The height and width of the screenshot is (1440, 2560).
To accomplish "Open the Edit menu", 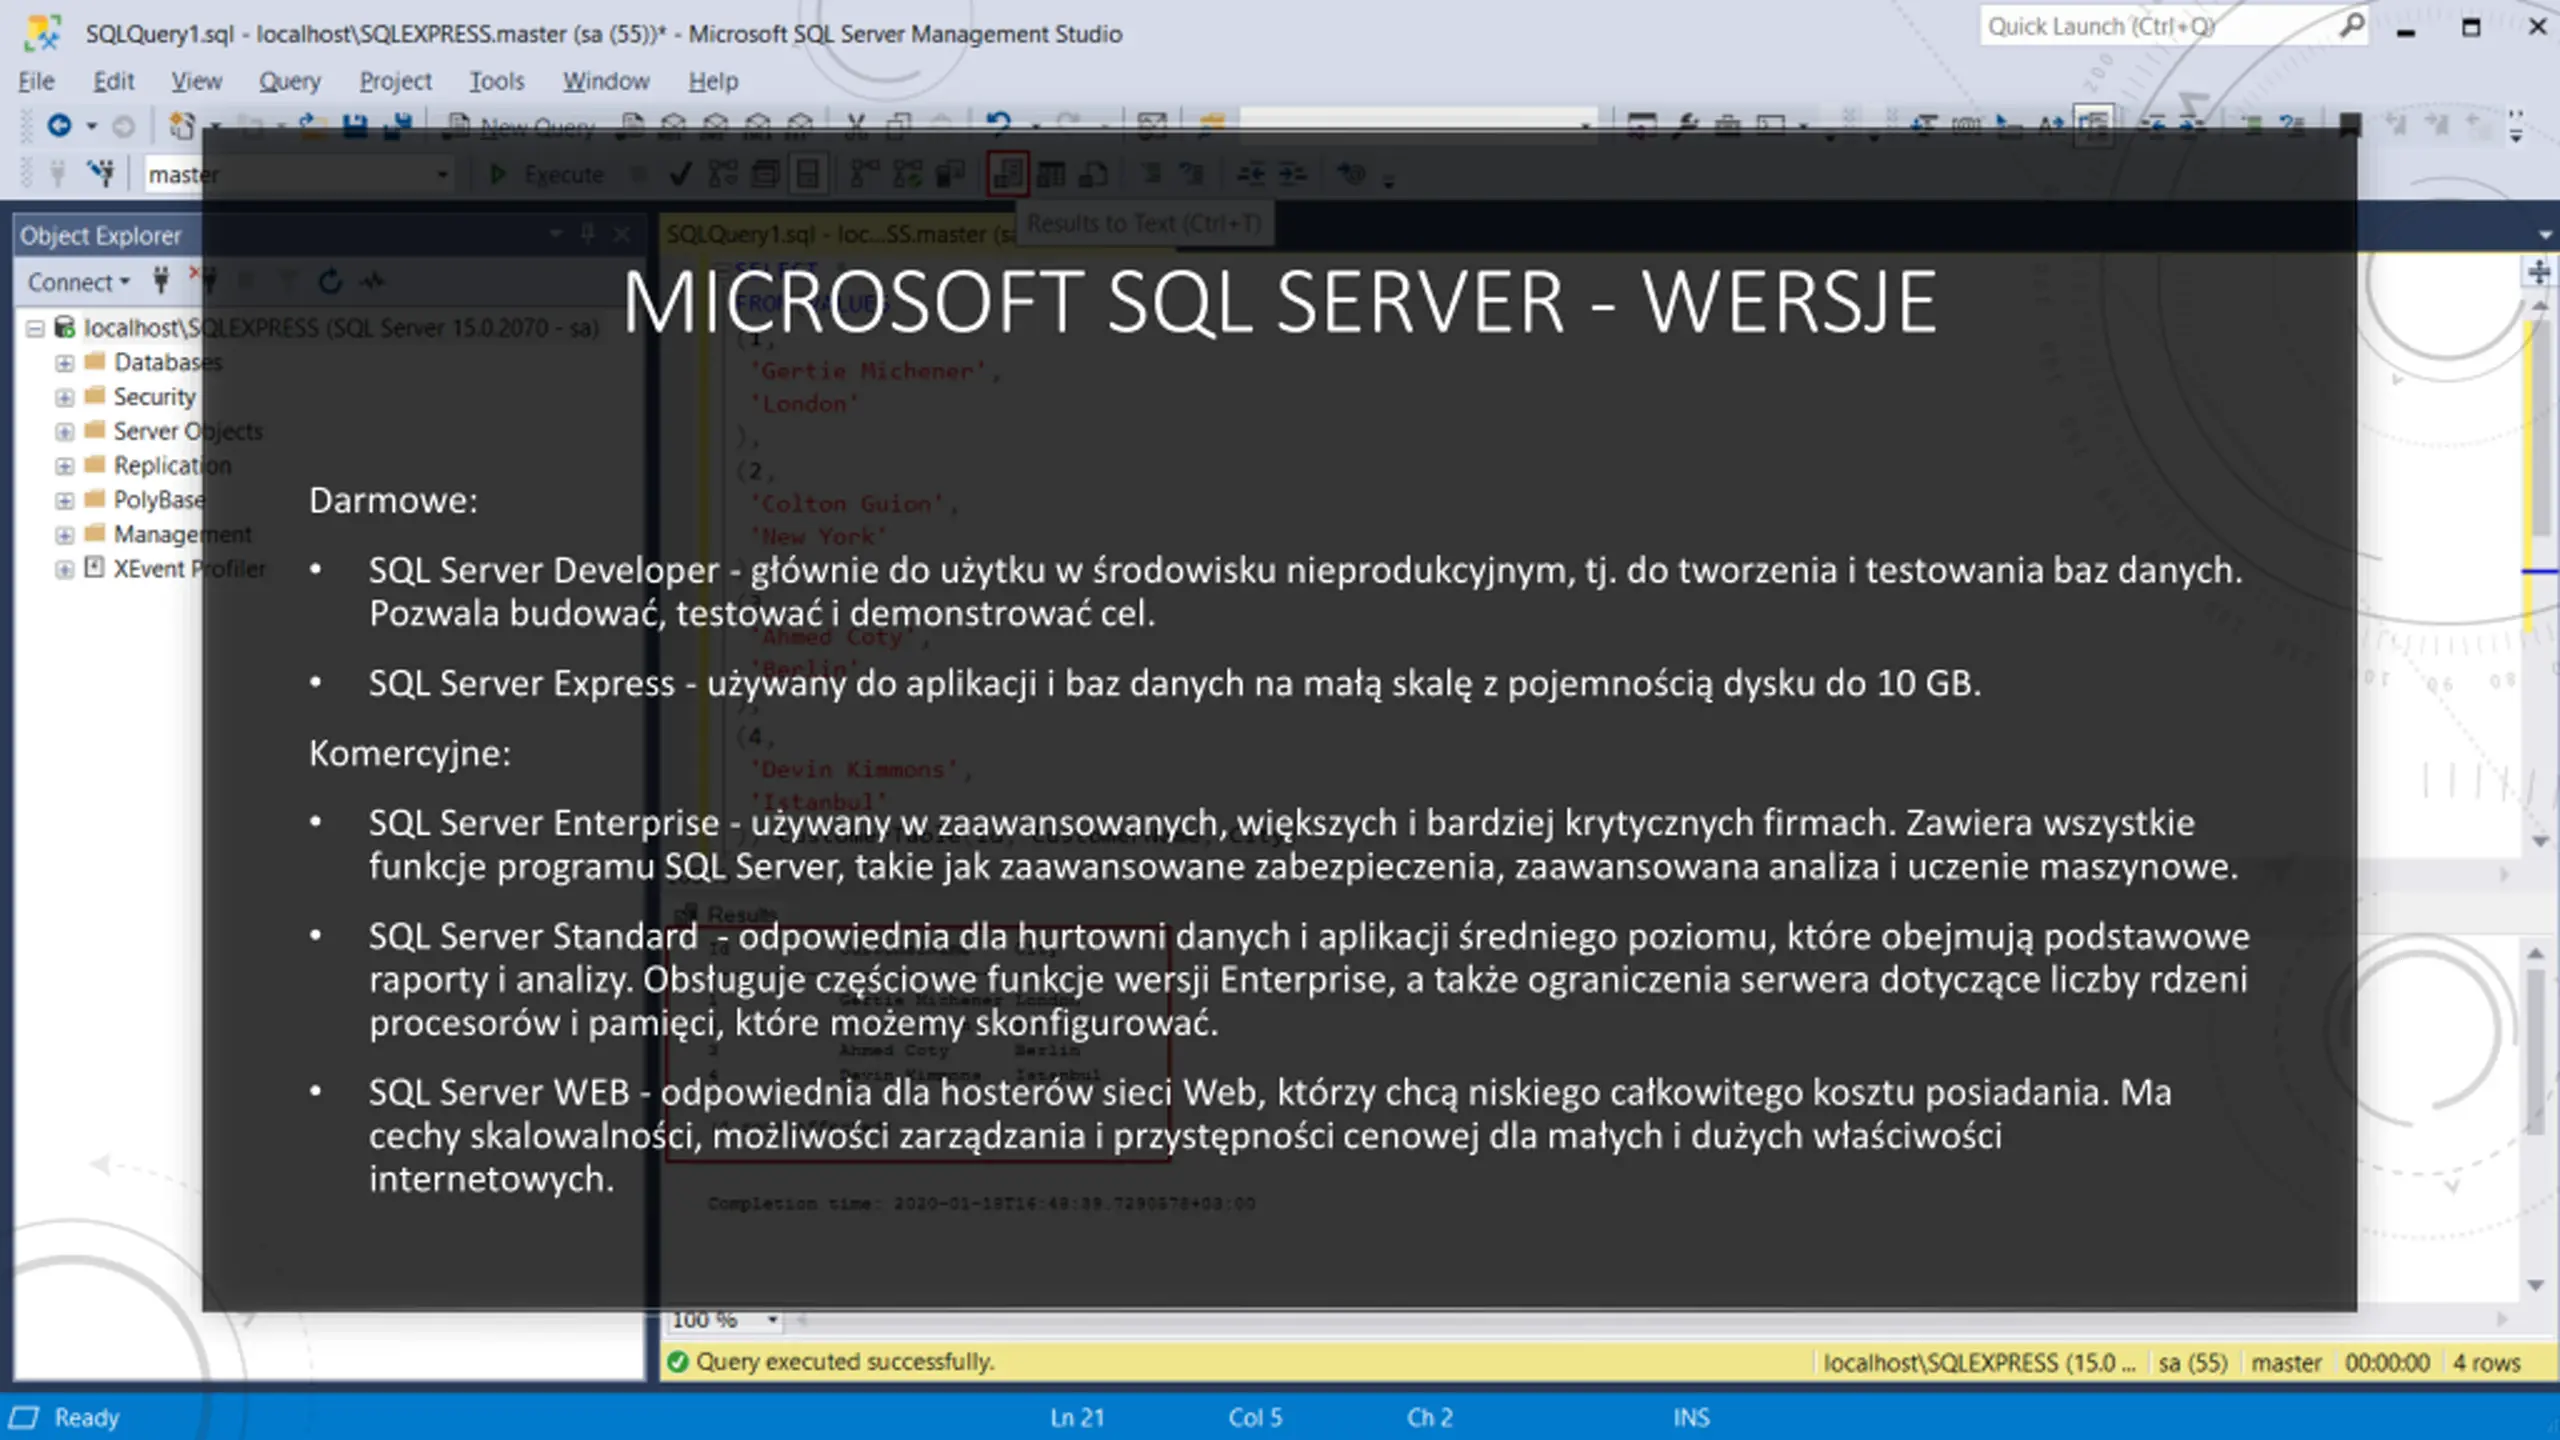I will [x=113, y=81].
